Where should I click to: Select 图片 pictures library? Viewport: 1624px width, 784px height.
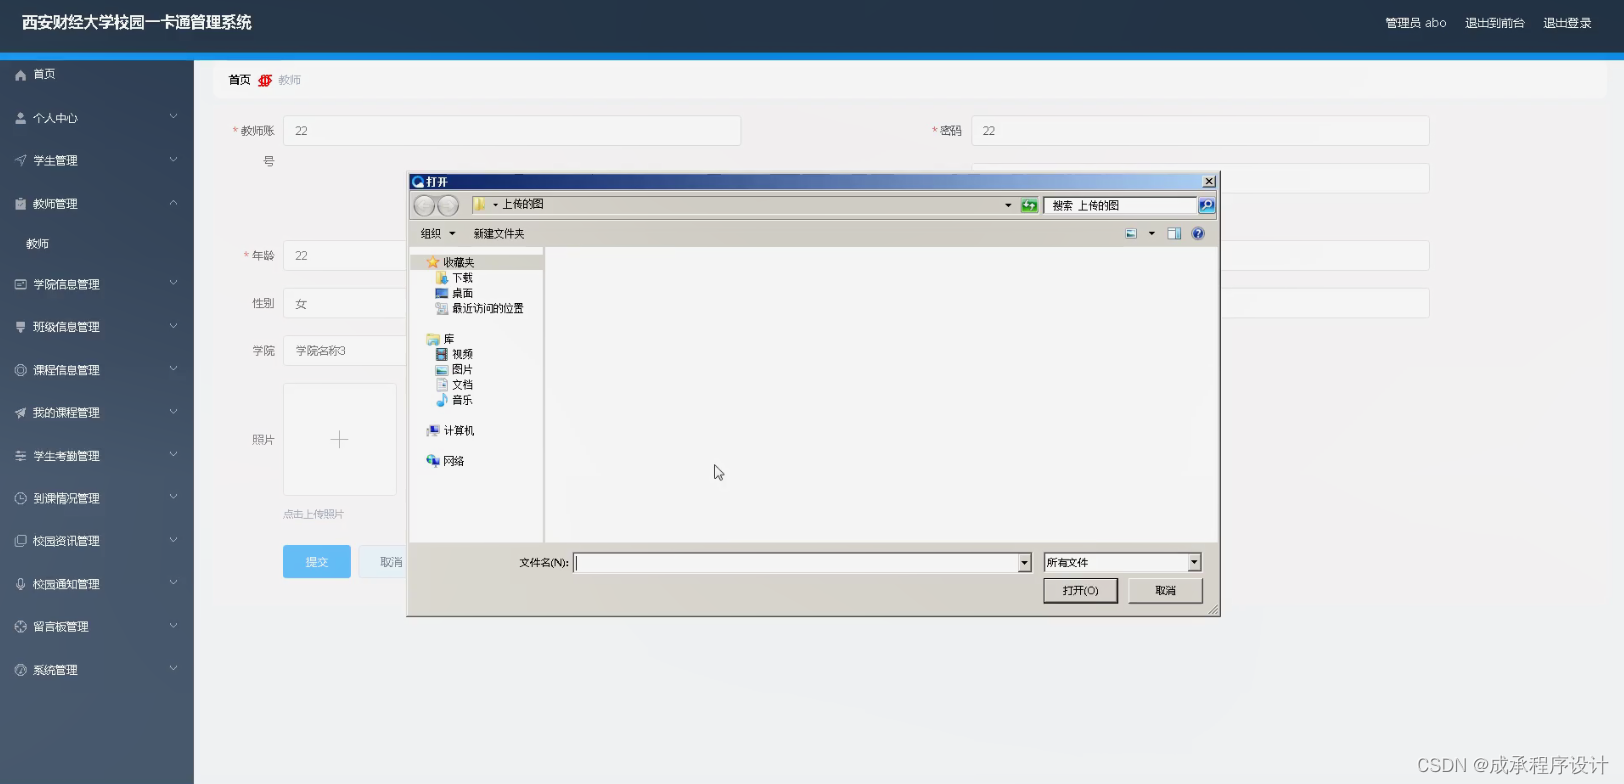462,369
